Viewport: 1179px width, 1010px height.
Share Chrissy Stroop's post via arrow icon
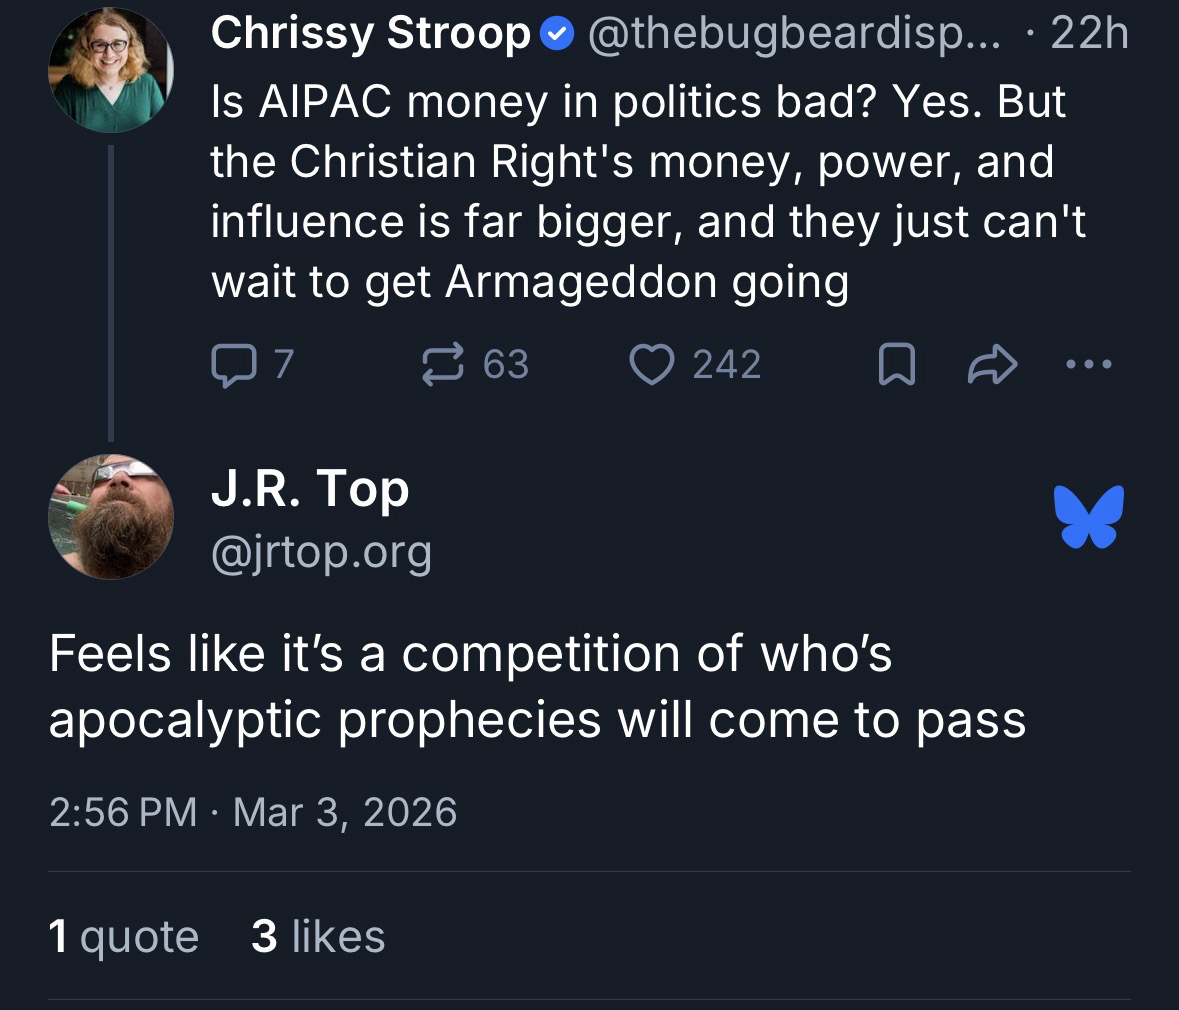(991, 366)
